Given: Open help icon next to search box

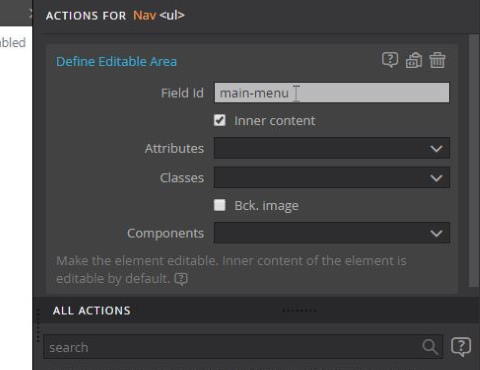Looking at the screenshot, I should click(461, 347).
